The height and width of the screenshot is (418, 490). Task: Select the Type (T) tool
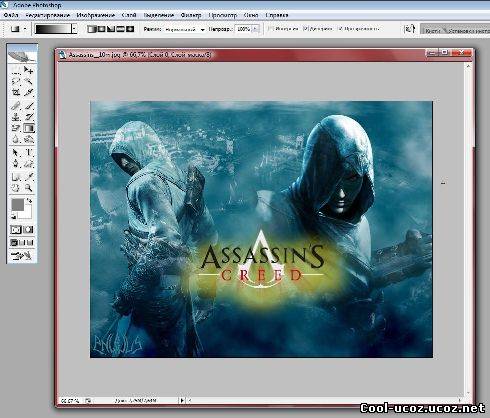pos(29,153)
